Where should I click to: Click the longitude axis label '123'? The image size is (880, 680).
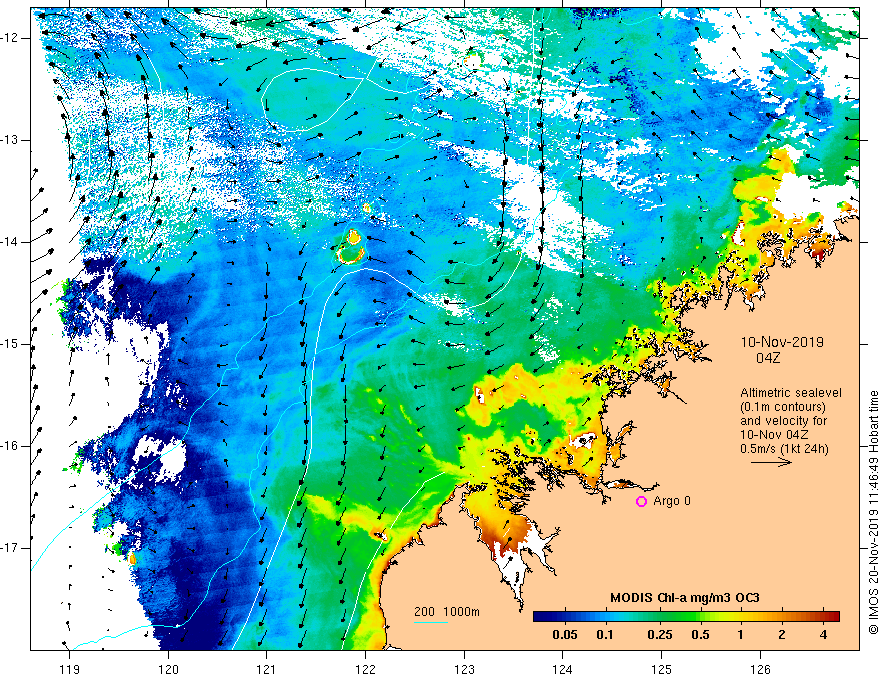click(x=464, y=669)
